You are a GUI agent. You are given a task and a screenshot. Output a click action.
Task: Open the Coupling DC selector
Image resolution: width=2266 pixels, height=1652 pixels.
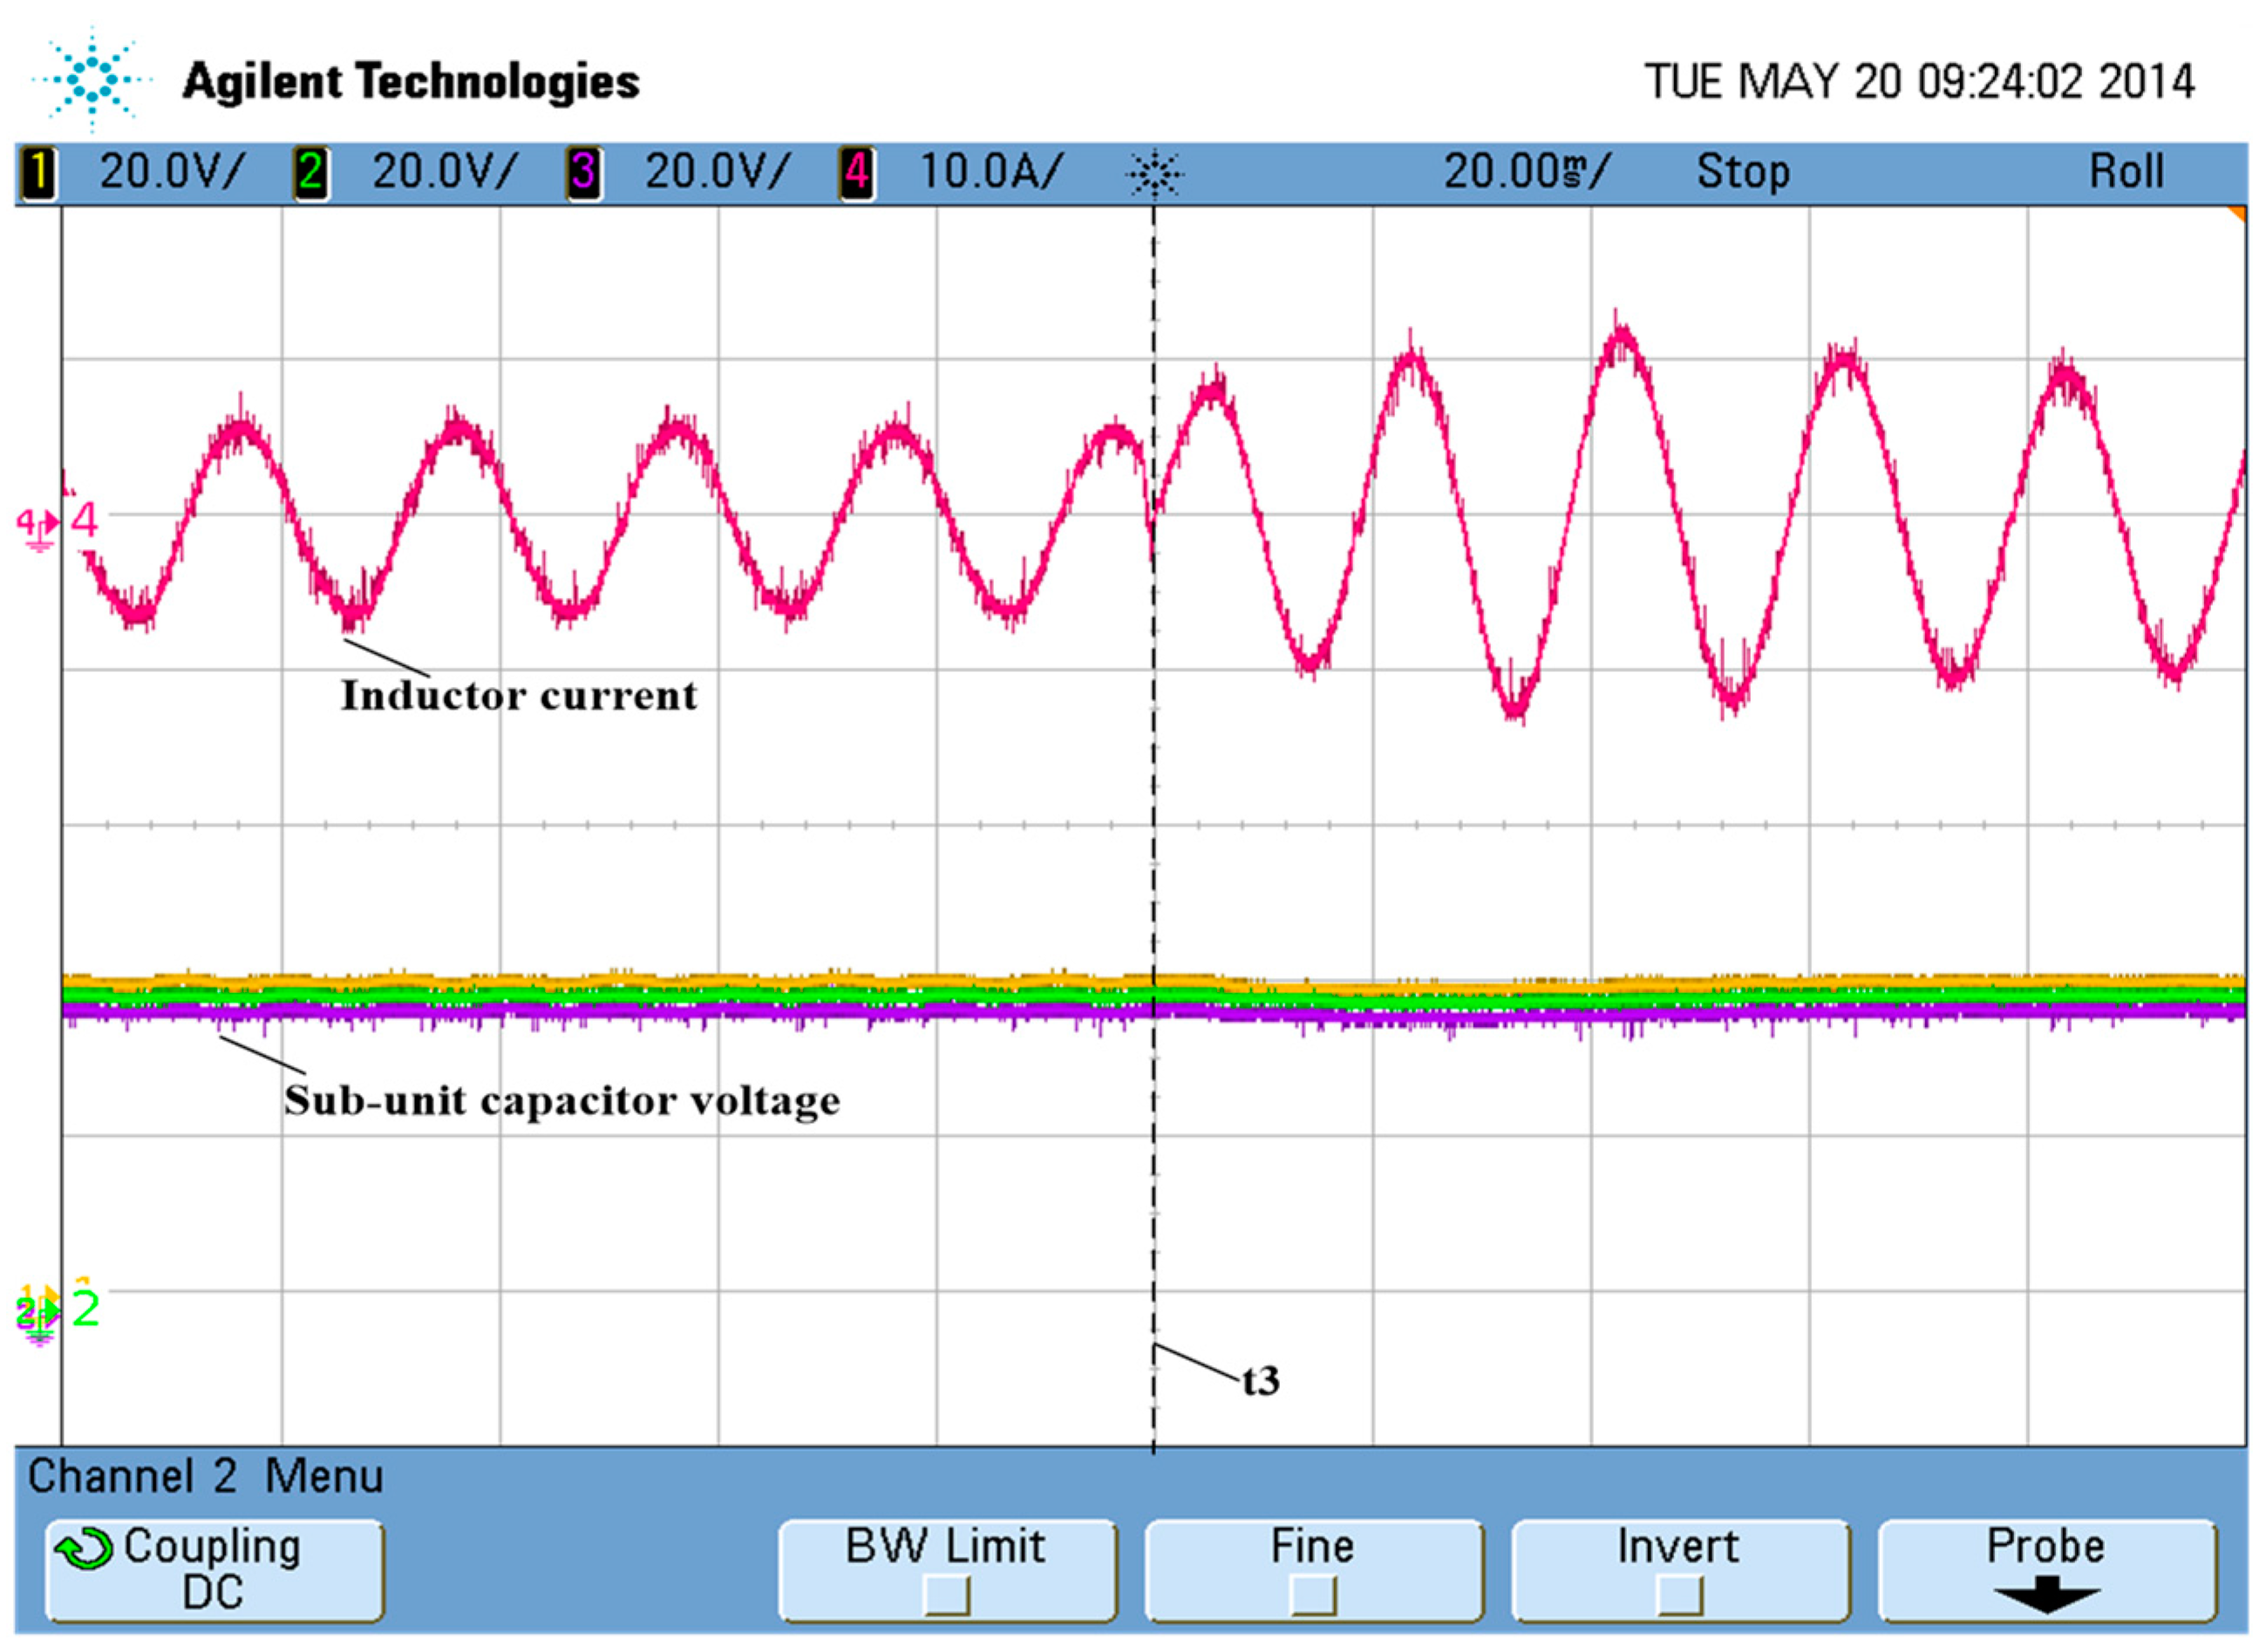pos(214,1572)
